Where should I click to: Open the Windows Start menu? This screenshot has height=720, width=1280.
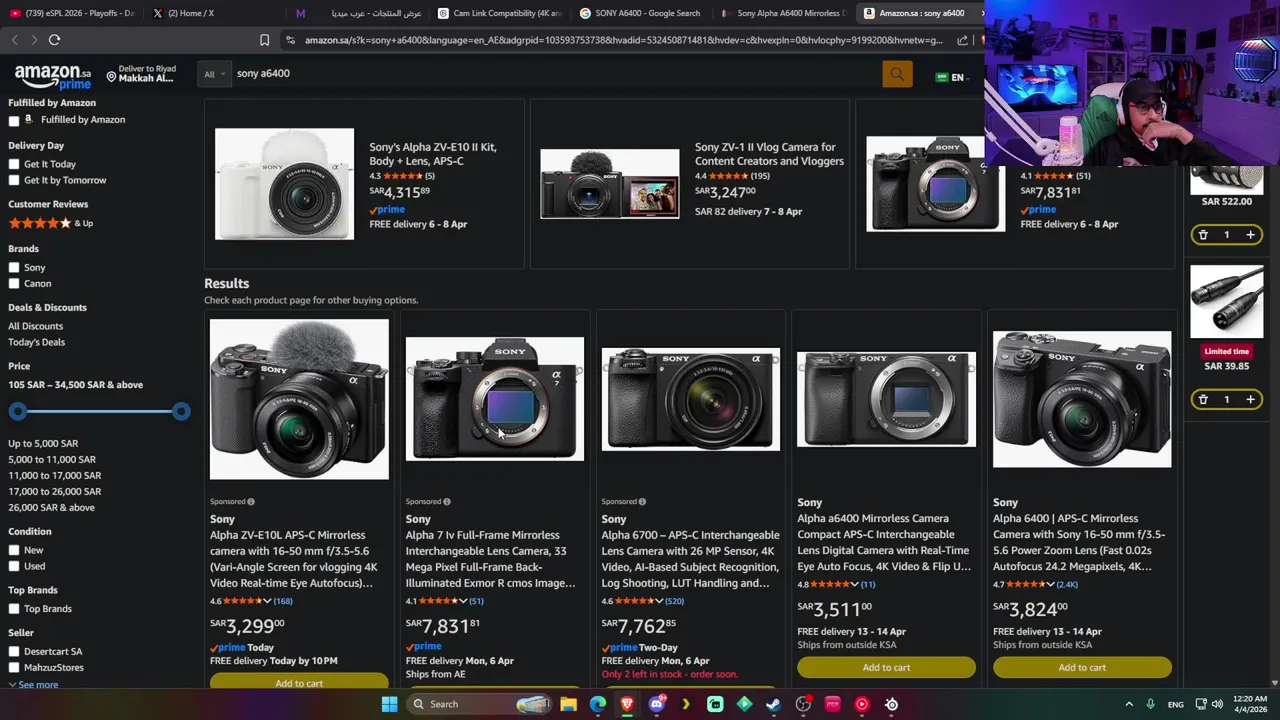pyautogui.click(x=389, y=704)
